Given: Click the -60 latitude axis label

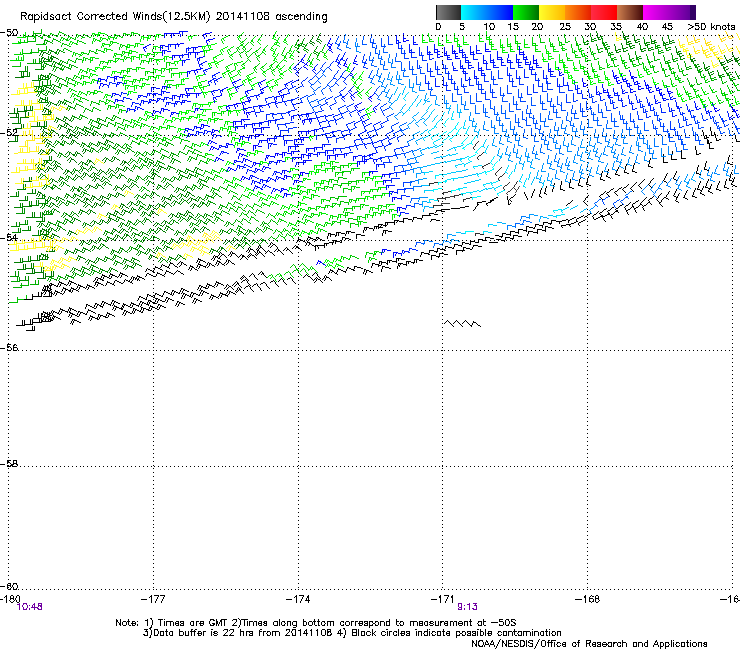Looking at the screenshot, I should 9,586.
